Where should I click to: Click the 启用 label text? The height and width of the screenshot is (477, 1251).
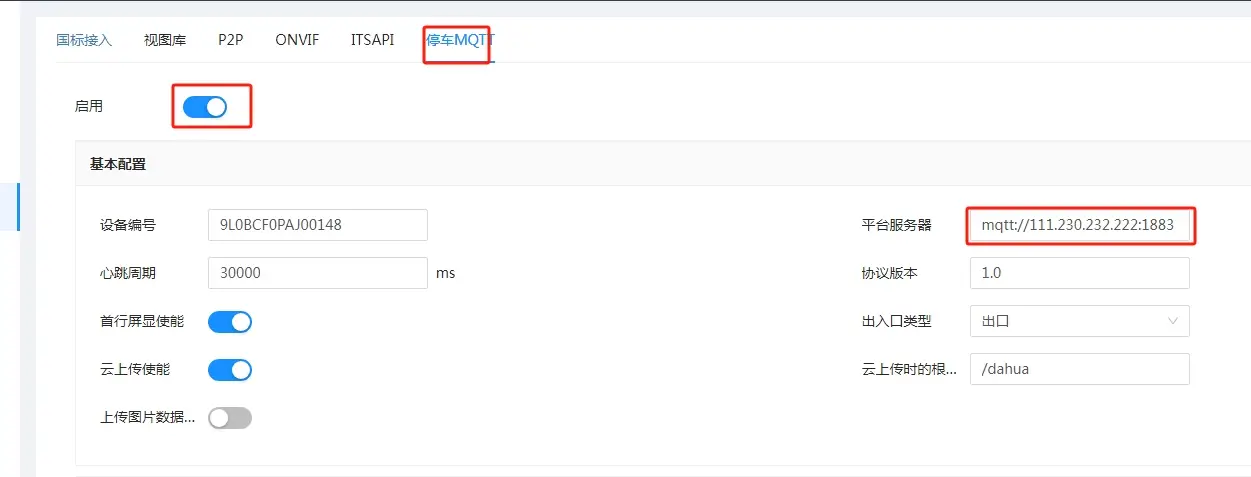(89, 106)
